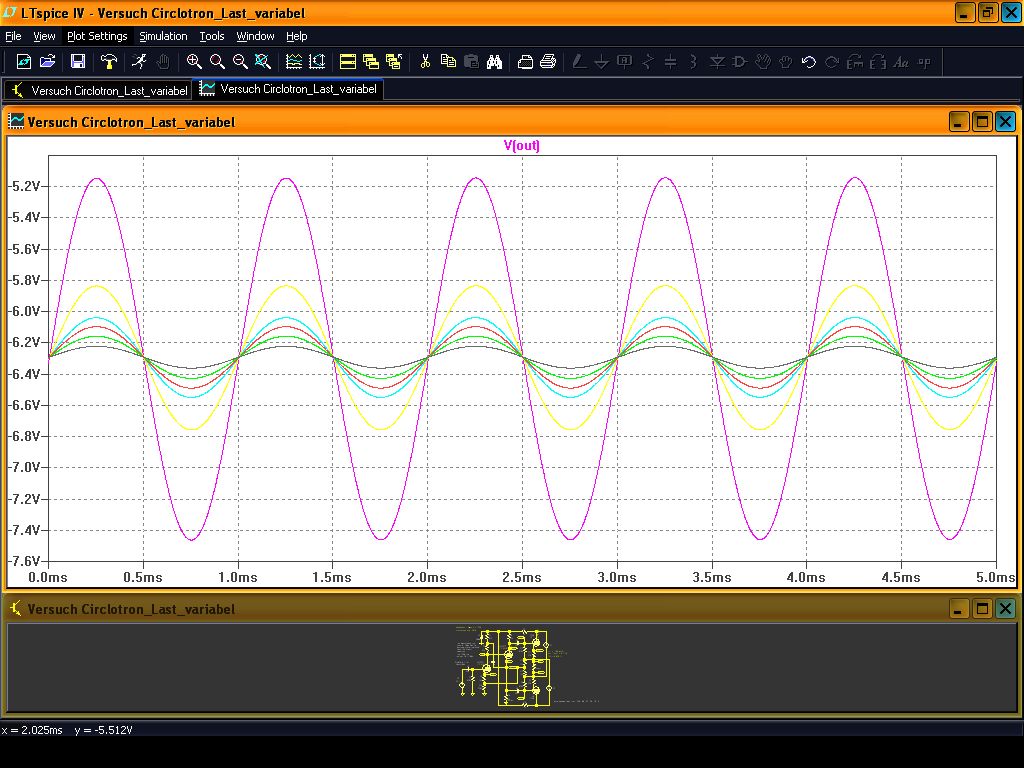1024x768 pixels.
Task: Switch to the schematic tab
Action: 98,90
